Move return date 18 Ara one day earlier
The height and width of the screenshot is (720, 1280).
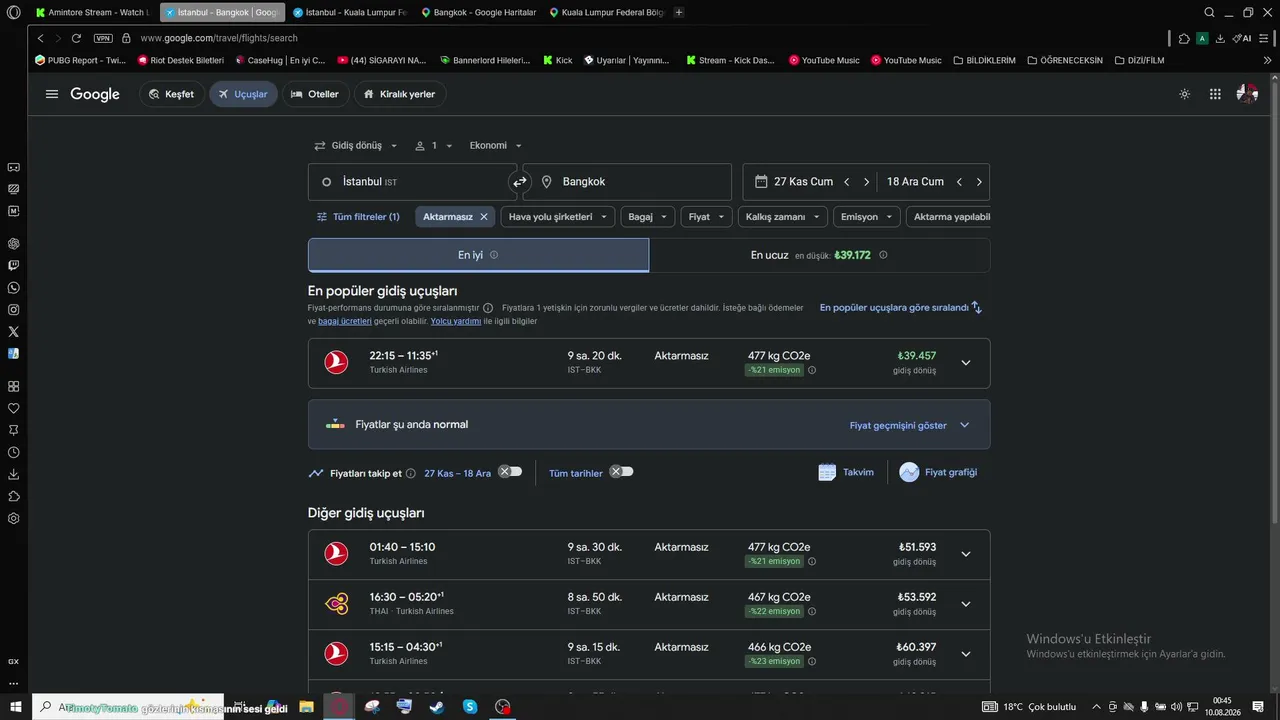959,182
